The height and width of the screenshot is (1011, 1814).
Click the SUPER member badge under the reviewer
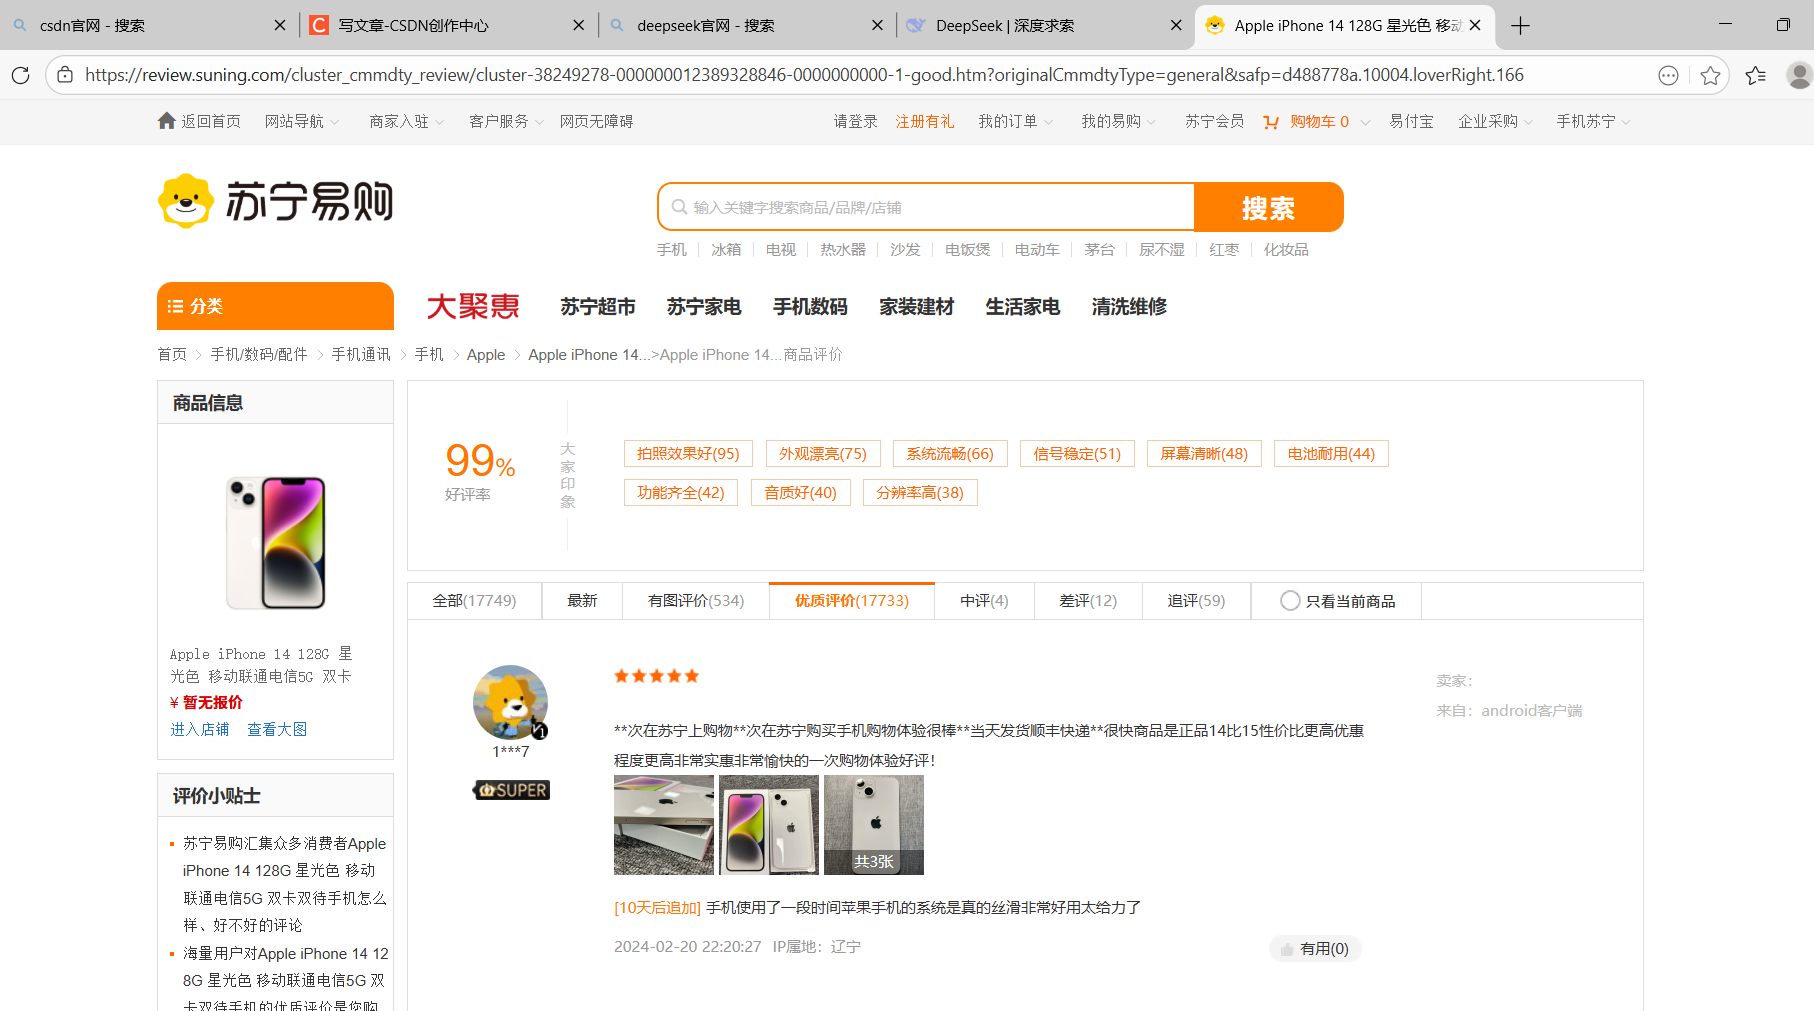pos(511,790)
